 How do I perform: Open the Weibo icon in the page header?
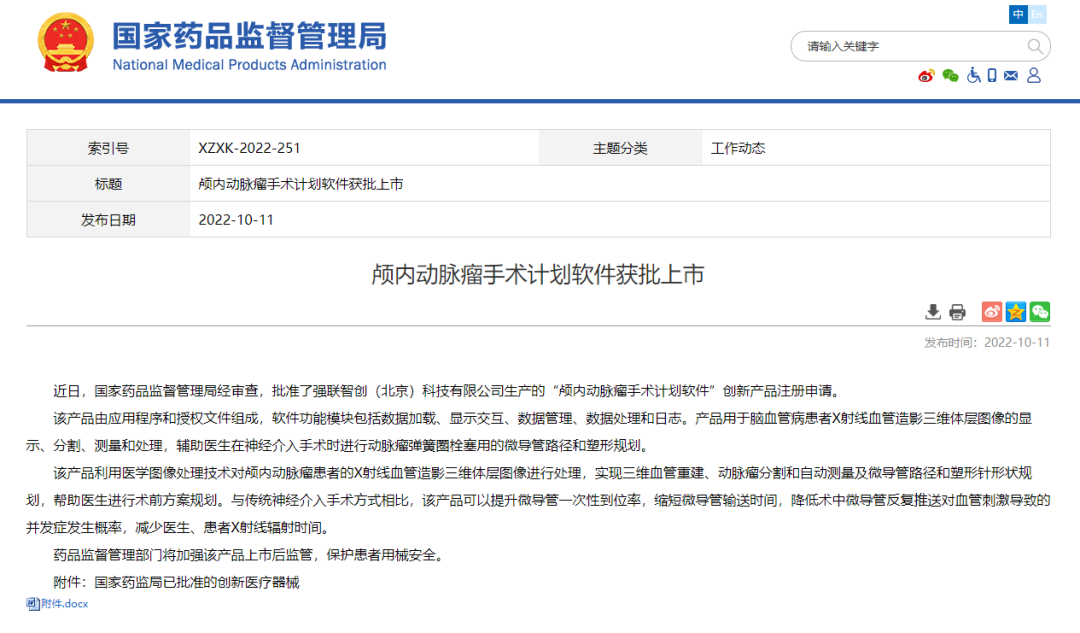(926, 76)
